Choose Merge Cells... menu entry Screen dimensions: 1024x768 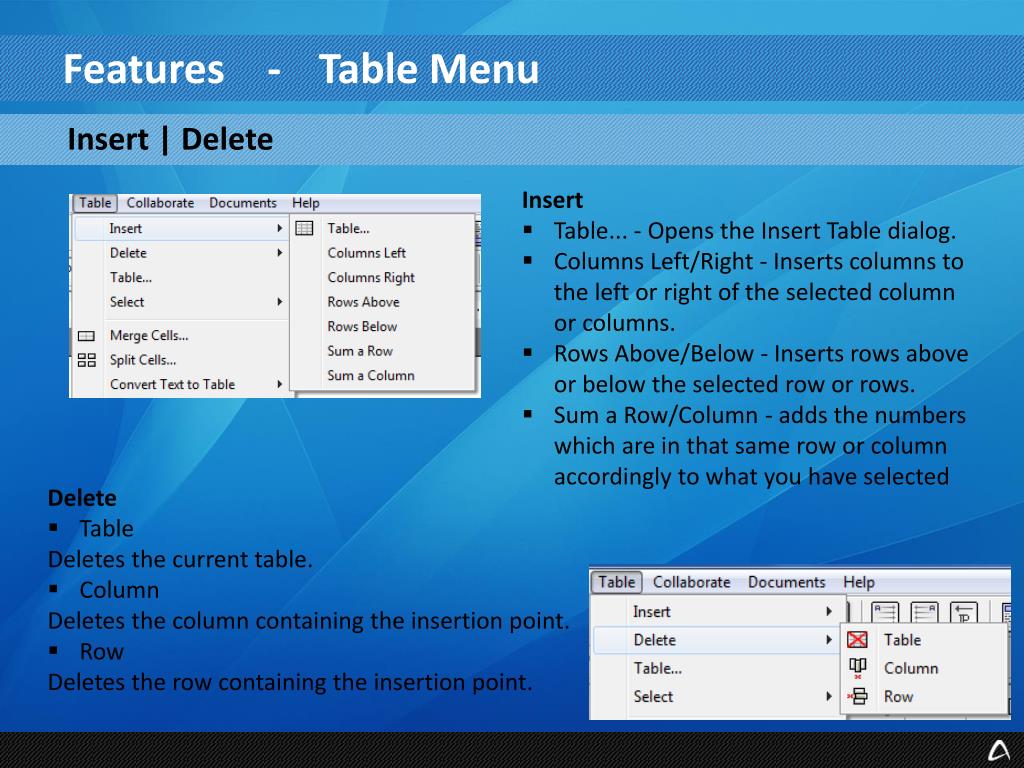coord(181,336)
